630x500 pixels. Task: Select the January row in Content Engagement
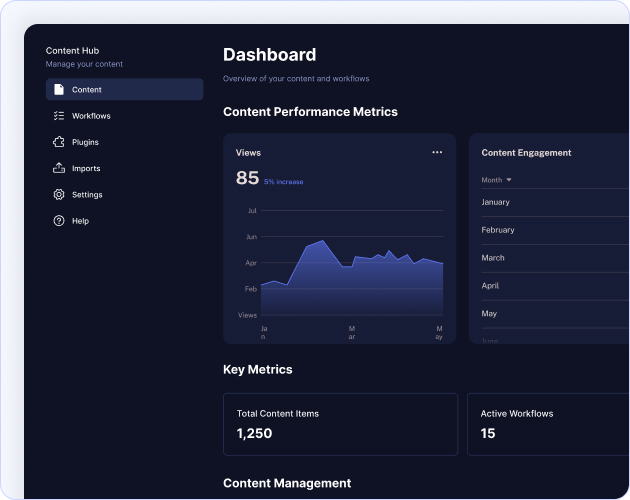pos(555,202)
